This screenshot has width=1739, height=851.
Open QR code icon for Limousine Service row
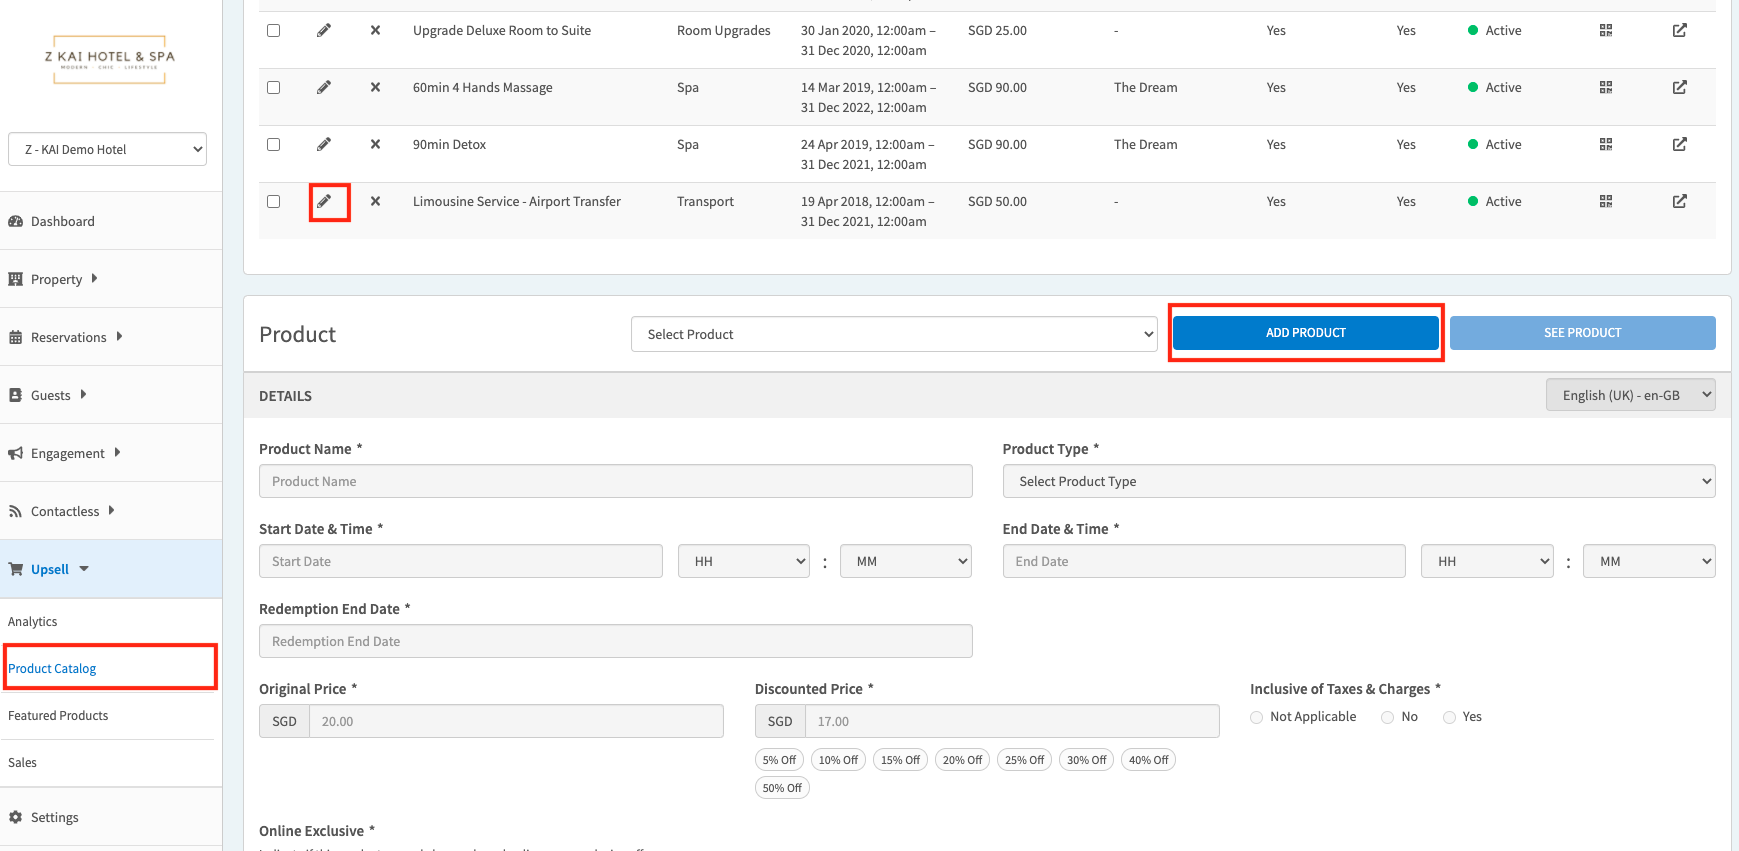1605,202
